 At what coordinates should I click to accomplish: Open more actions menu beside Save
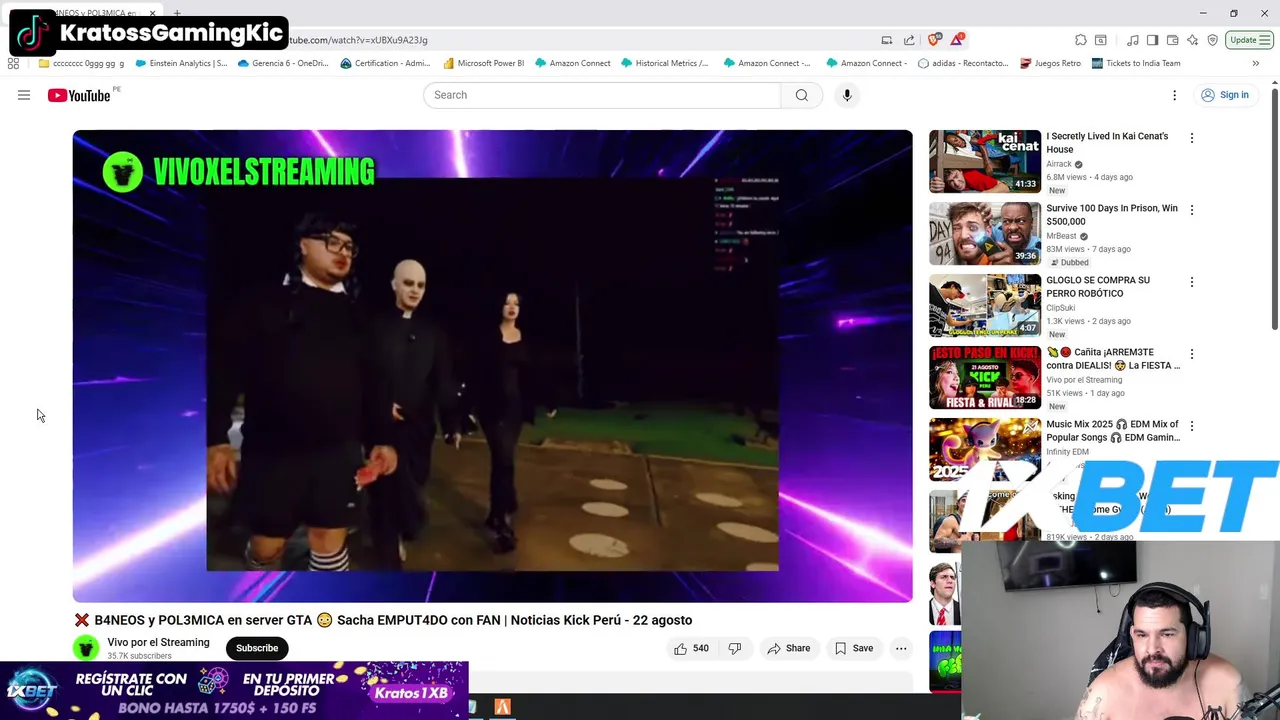coord(901,648)
